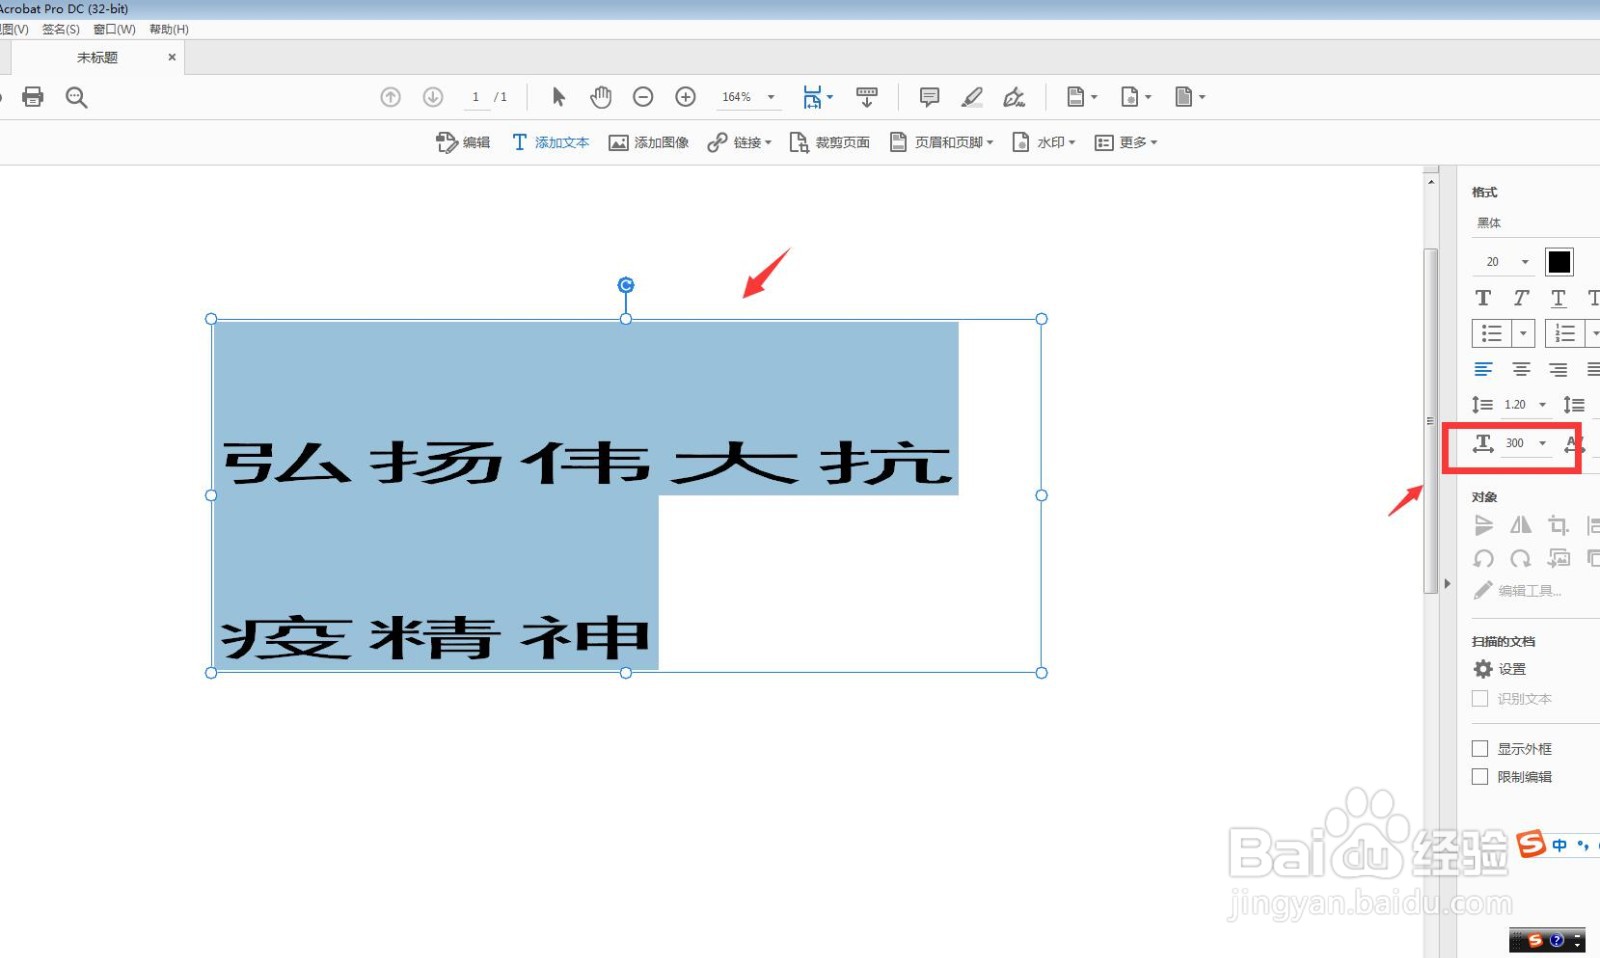
Task: Open line spacing 1.20 dropdown
Action: 1542,405
